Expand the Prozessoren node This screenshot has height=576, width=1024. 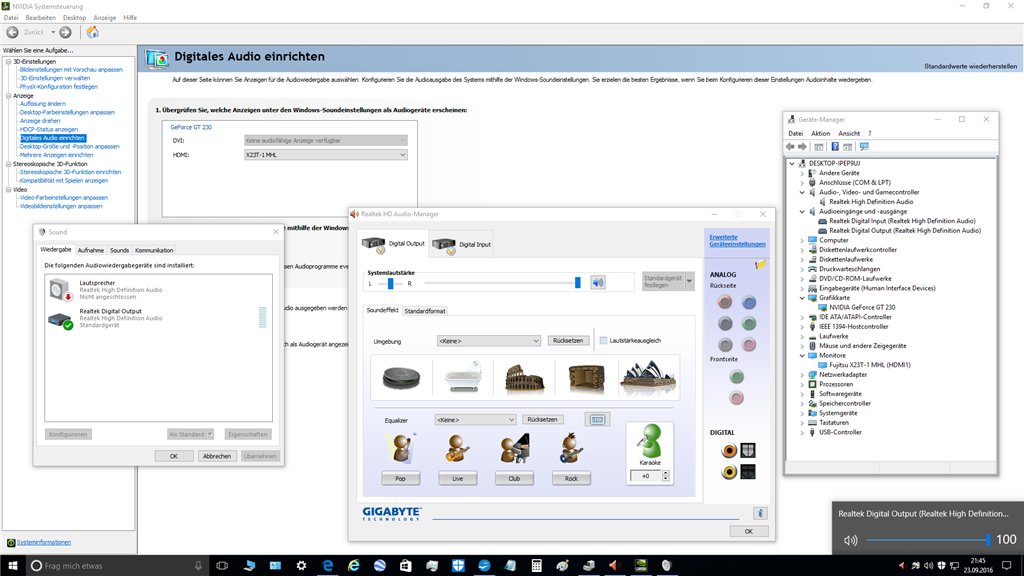pyautogui.click(x=802, y=384)
